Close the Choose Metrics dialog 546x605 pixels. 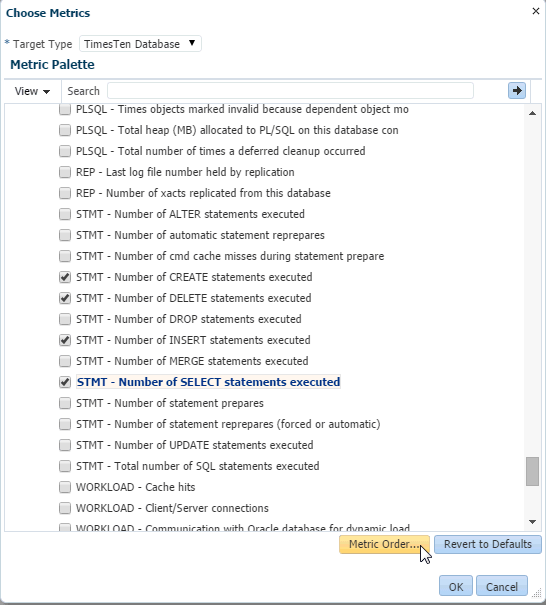[536, 11]
